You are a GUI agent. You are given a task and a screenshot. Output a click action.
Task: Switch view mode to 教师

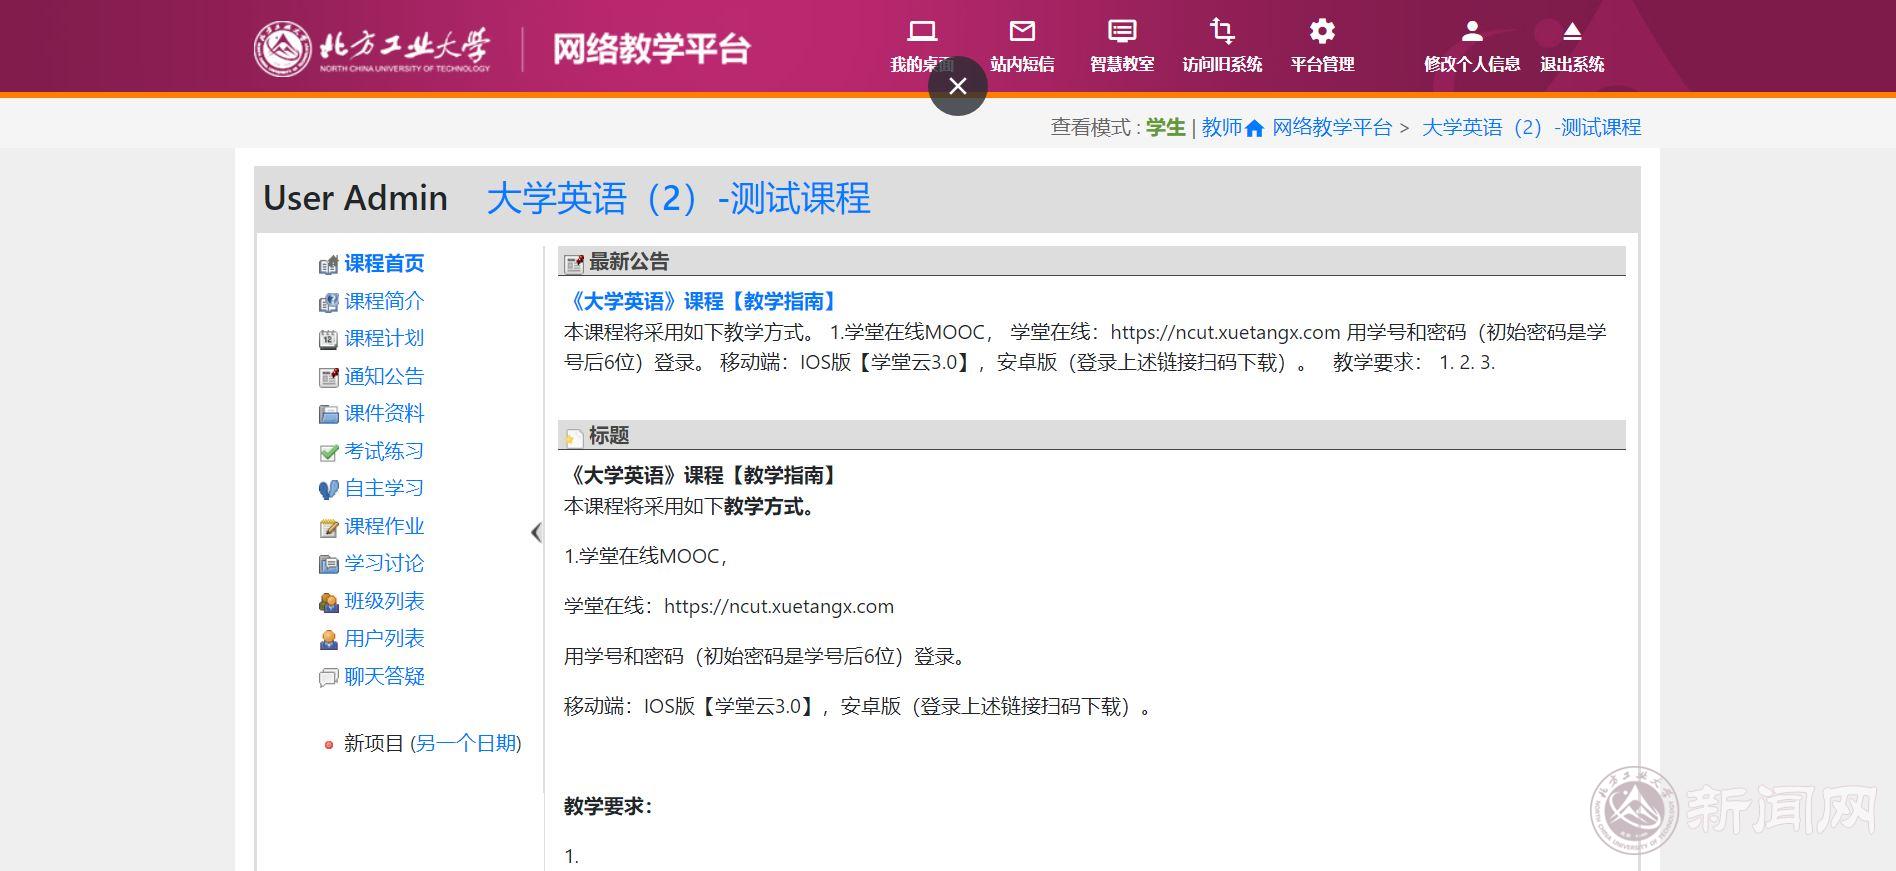(x=1221, y=127)
